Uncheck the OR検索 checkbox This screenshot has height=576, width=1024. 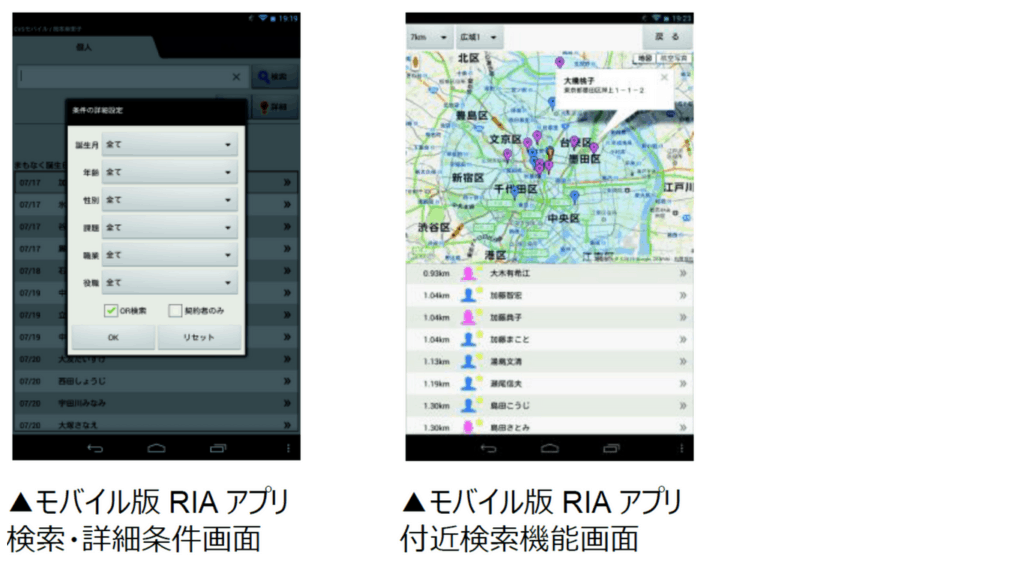coord(111,311)
